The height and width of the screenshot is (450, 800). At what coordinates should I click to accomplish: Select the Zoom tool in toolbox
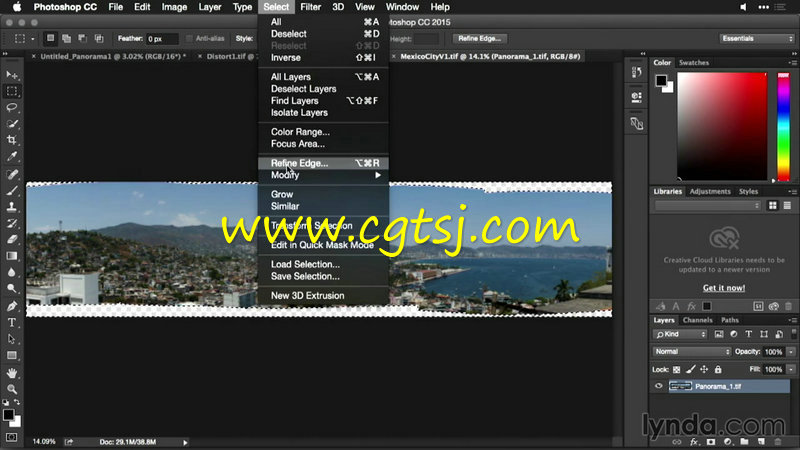coord(12,389)
